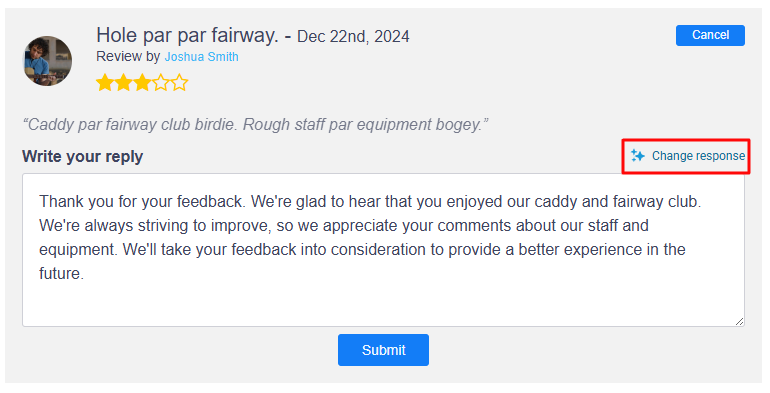The height and width of the screenshot is (393, 770).
Task: Open Joshua Smith's profile link
Action: pos(201,57)
